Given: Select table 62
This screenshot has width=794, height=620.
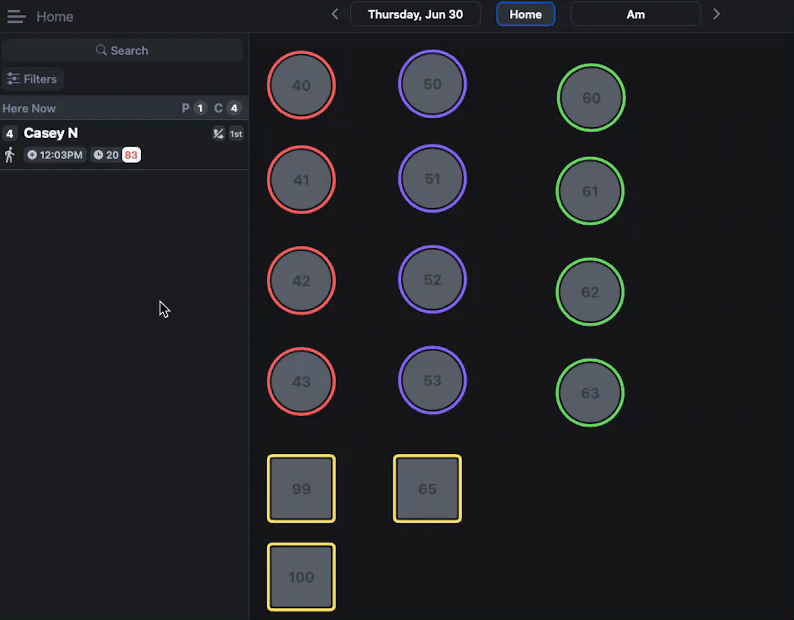Looking at the screenshot, I should coord(590,292).
